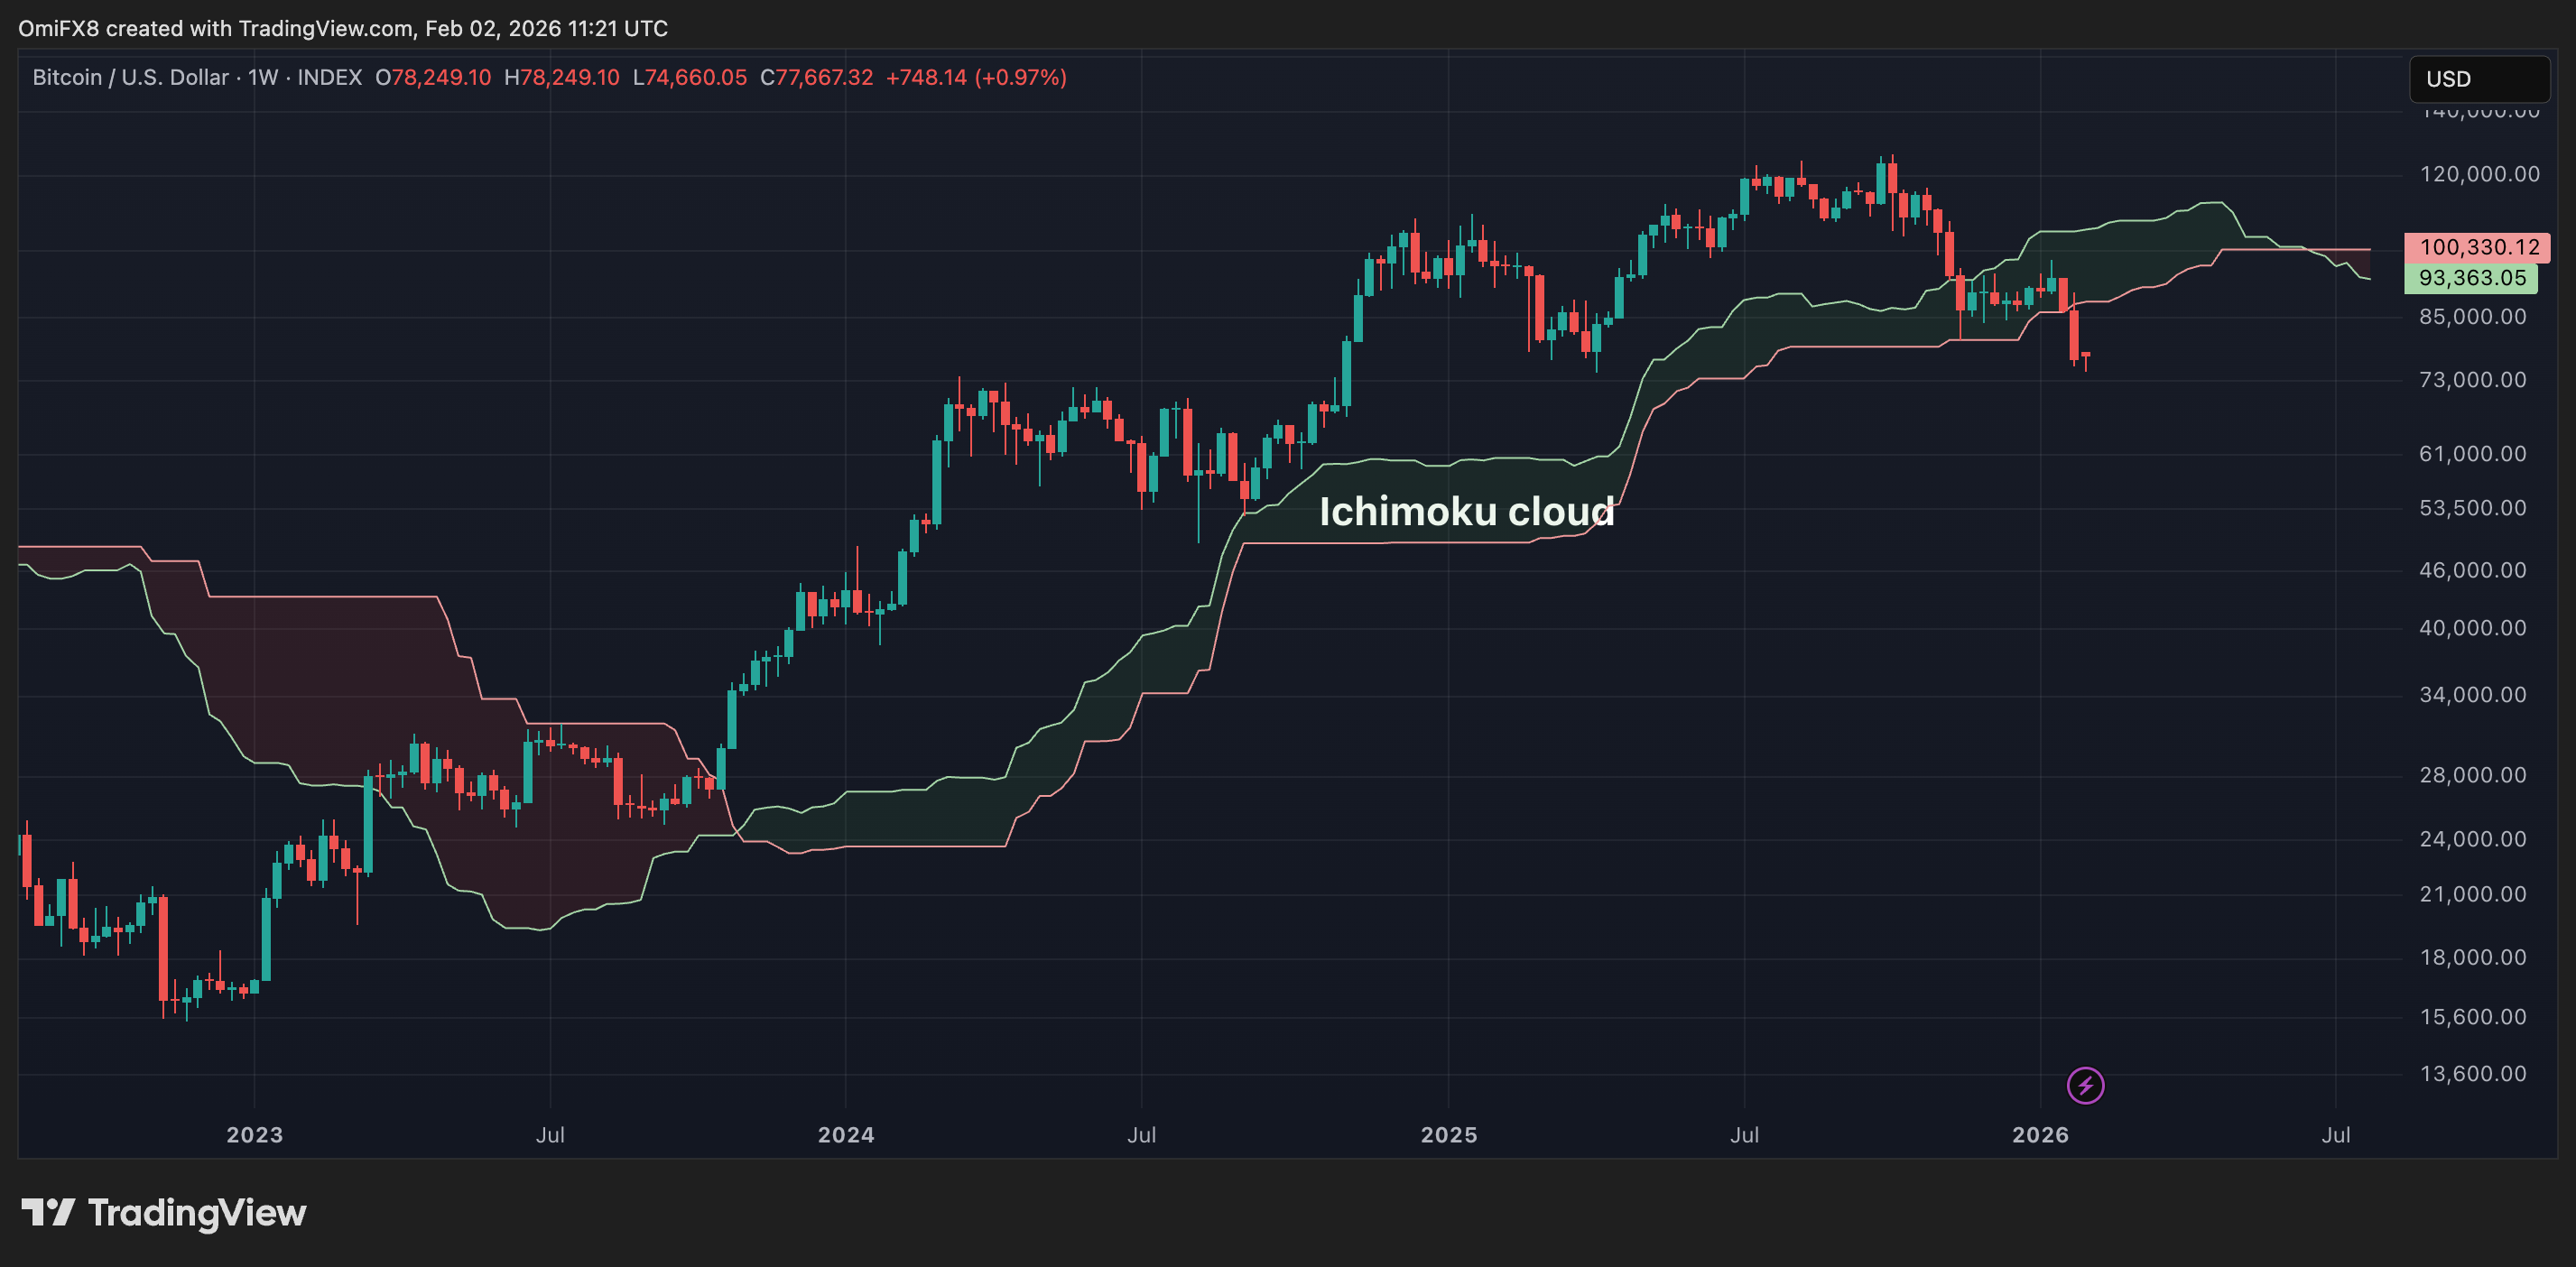
Task: Toggle the USD currency unit button
Action: (2480, 79)
